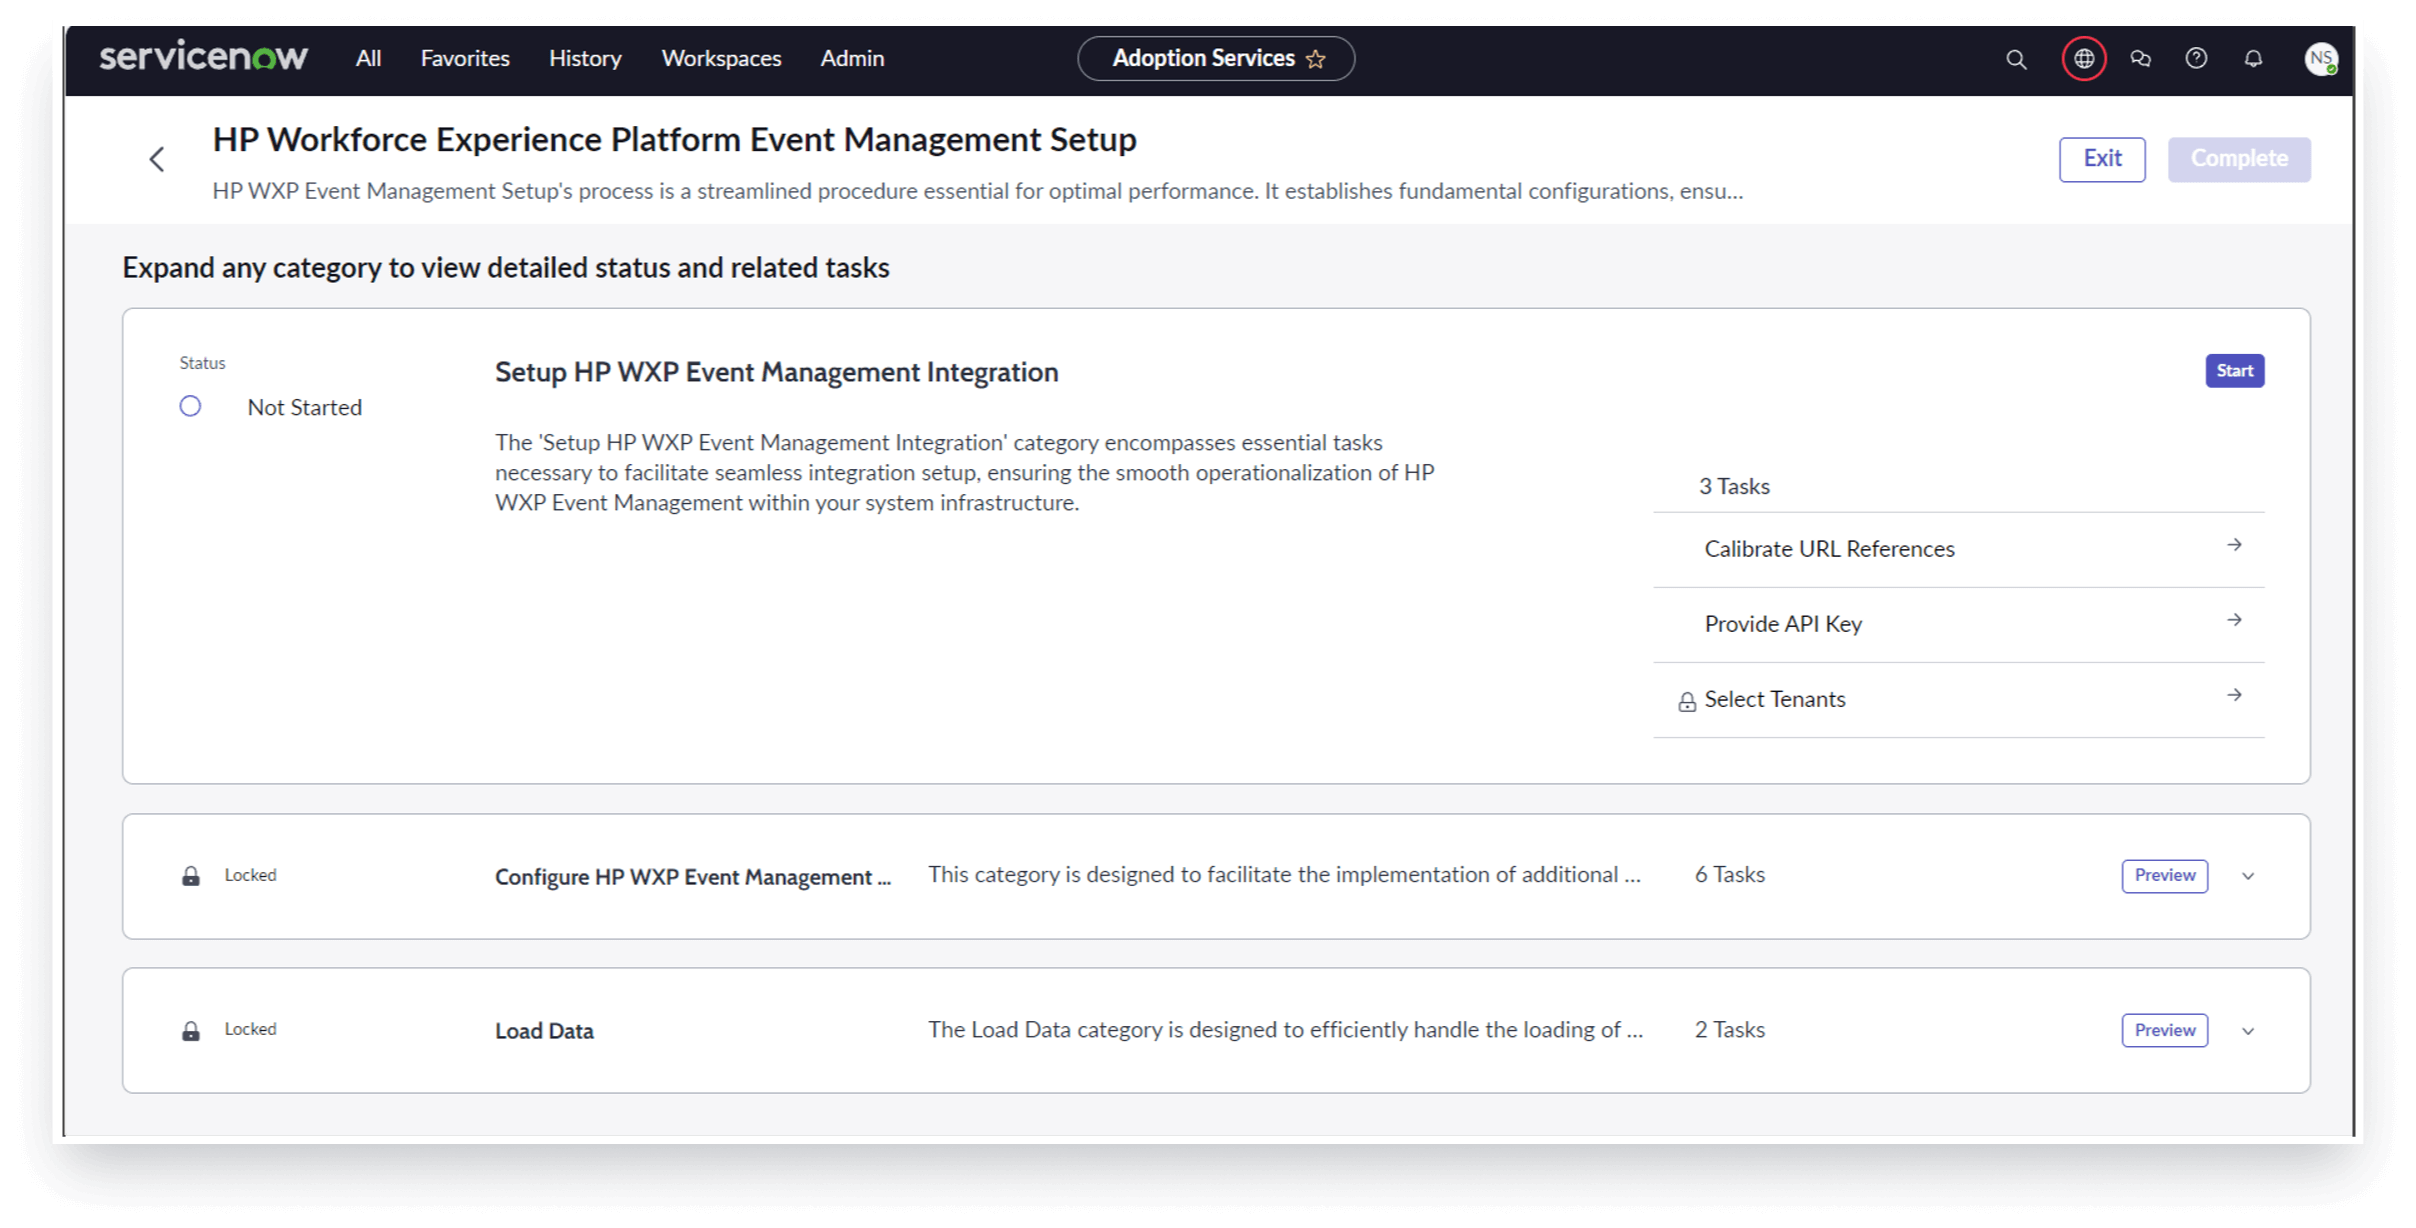2416x1228 pixels.
Task: Open the notifications bell icon
Action: (2253, 59)
